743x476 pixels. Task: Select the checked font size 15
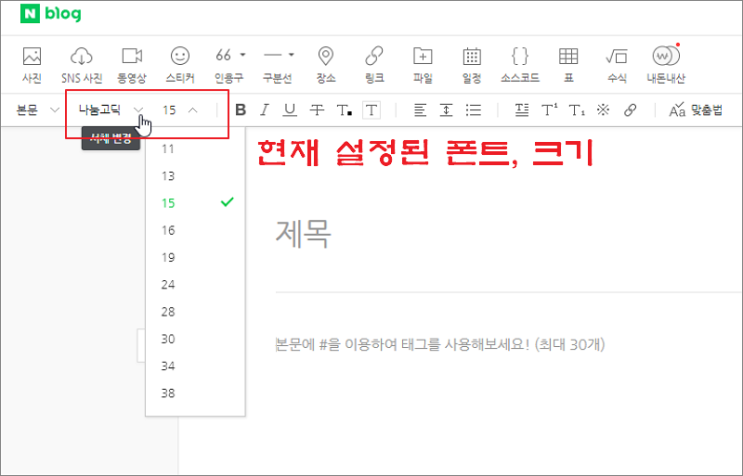pyautogui.click(x=195, y=203)
